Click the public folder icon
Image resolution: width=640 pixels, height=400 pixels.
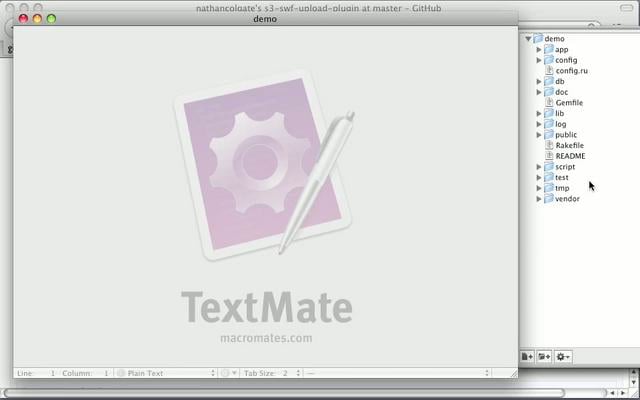(549, 134)
